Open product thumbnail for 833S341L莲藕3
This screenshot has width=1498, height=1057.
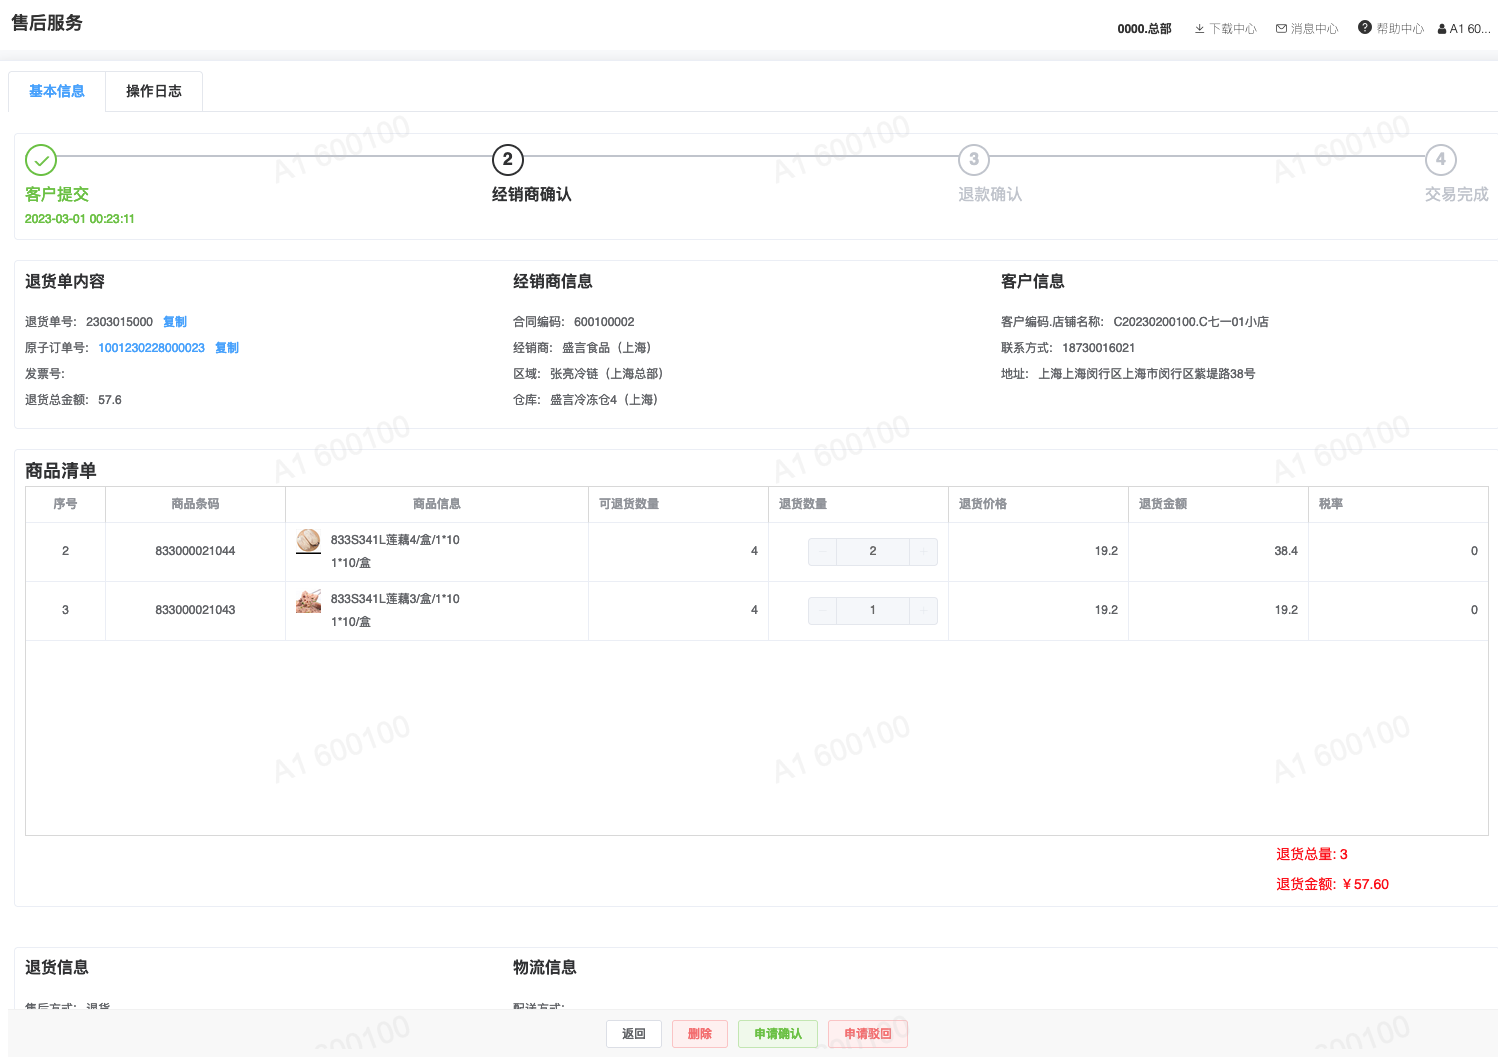tap(309, 600)
